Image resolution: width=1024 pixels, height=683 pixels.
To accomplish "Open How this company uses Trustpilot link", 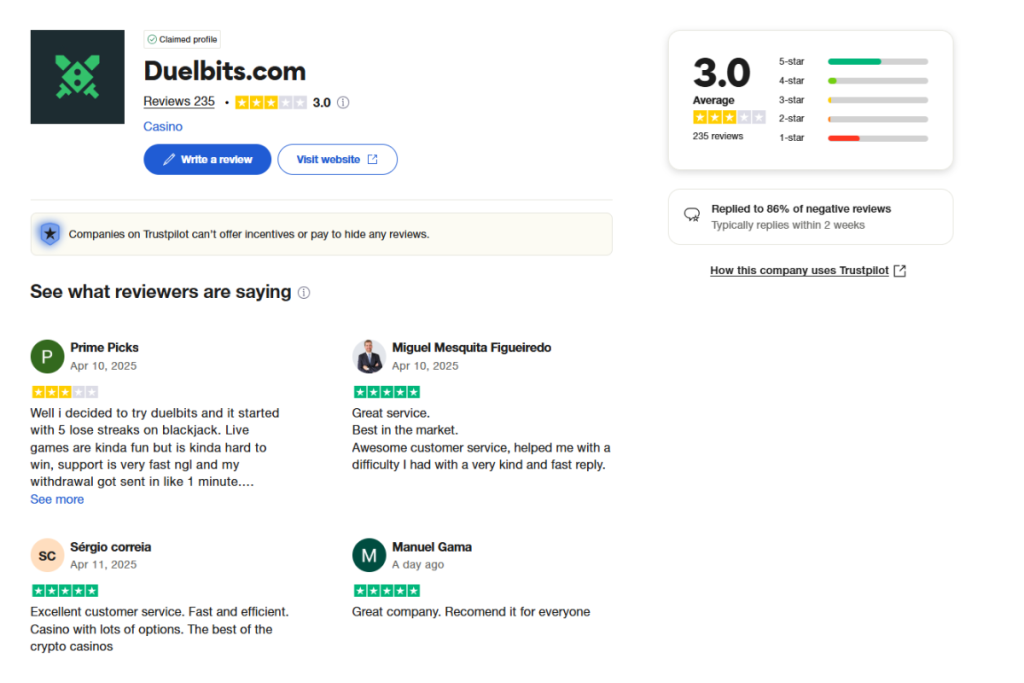I will pyautogui.click(x=799, y=270).
